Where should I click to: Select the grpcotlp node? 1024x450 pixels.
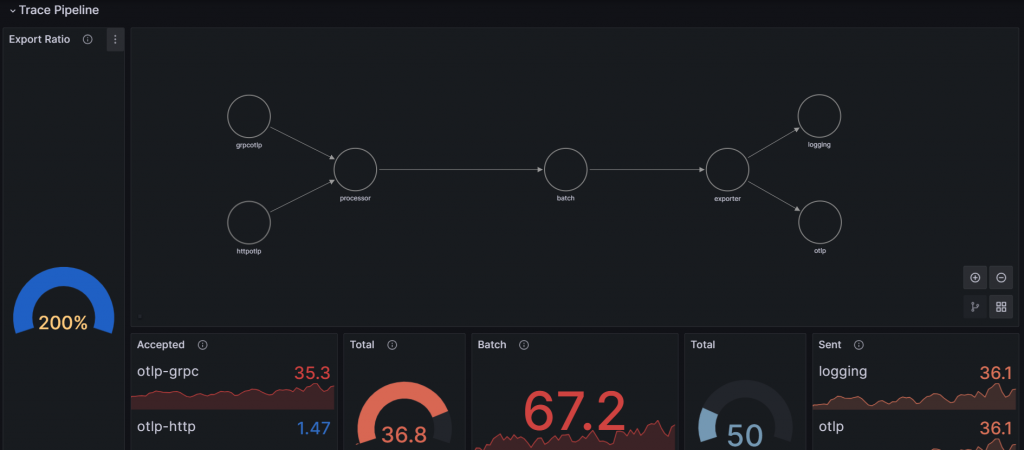tap(249, 116)
